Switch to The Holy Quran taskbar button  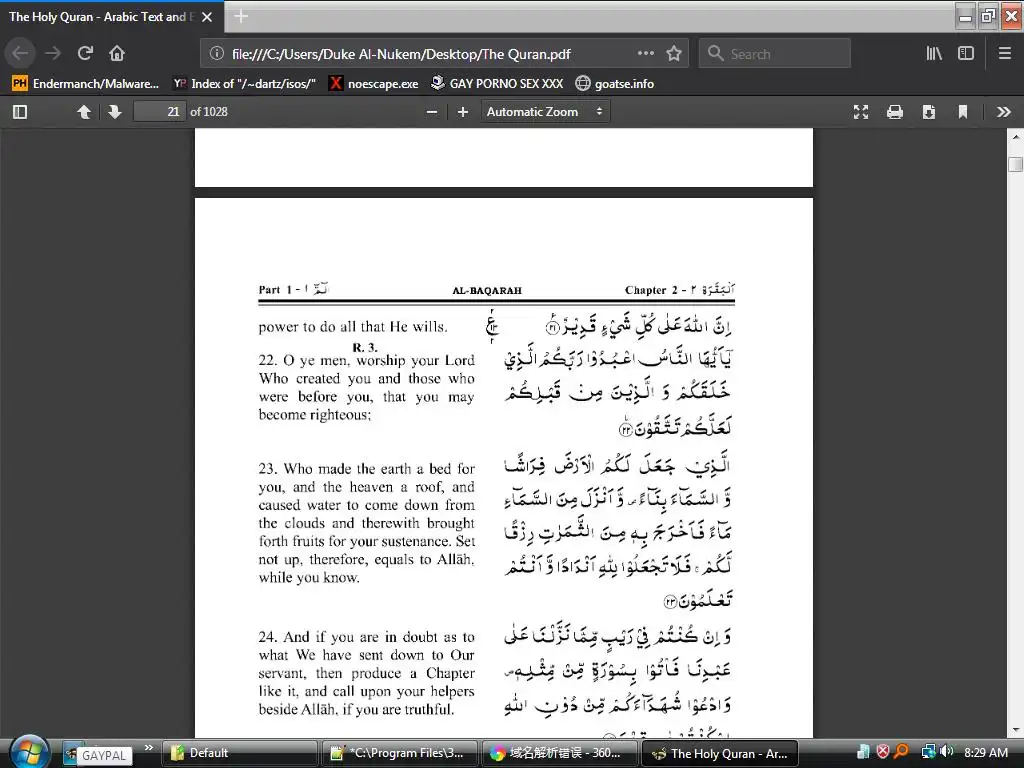(720, 753)
